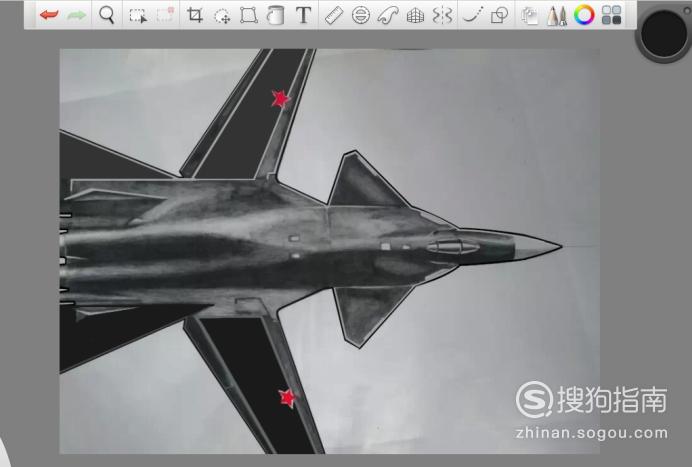Enable the Ellipse guide tool
The width and height of the screenshot is (692, 467).
(361, 15)
